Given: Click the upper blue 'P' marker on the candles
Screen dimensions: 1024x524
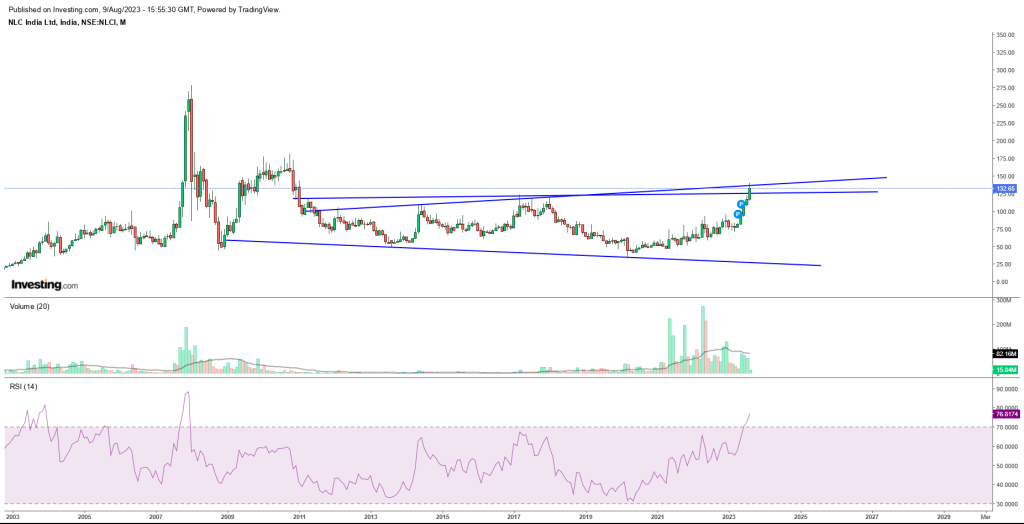Looking at the screenshot, I should click(x=741, y=205).
